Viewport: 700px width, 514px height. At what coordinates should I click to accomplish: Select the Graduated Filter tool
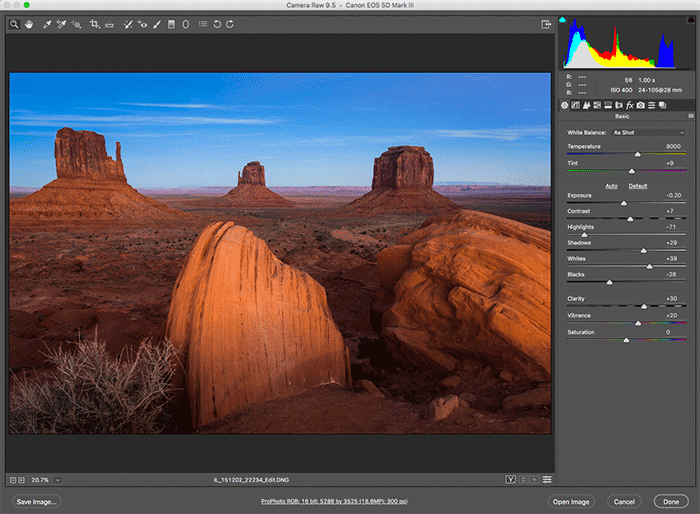pyautogui.click(x=171, y=24)
